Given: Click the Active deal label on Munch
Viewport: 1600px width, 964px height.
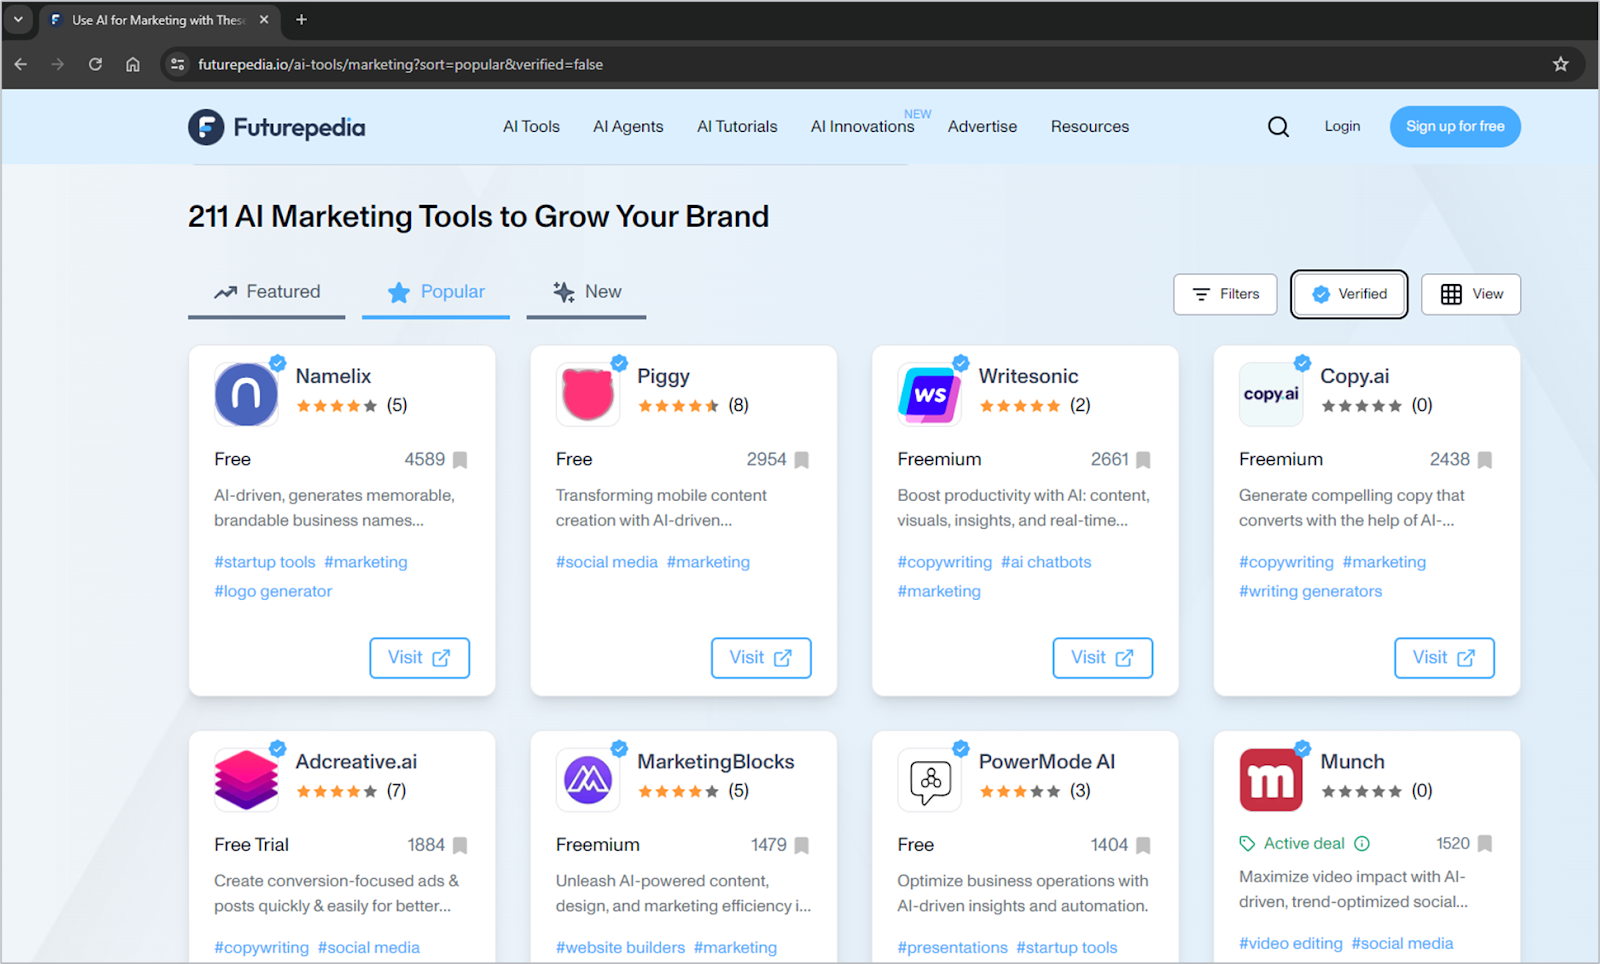Looking at the screenshot, I should coord(1304,843).
